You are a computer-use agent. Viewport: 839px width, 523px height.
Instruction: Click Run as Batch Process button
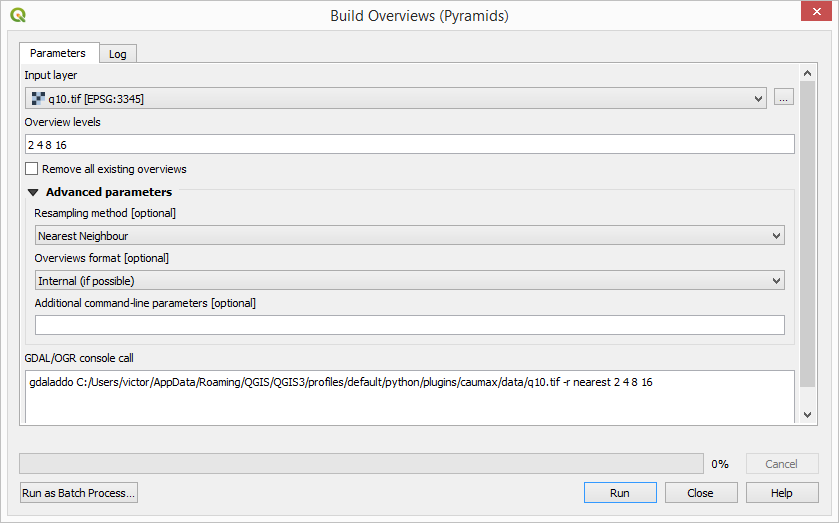pyautogui.click(x=79, y=492)
